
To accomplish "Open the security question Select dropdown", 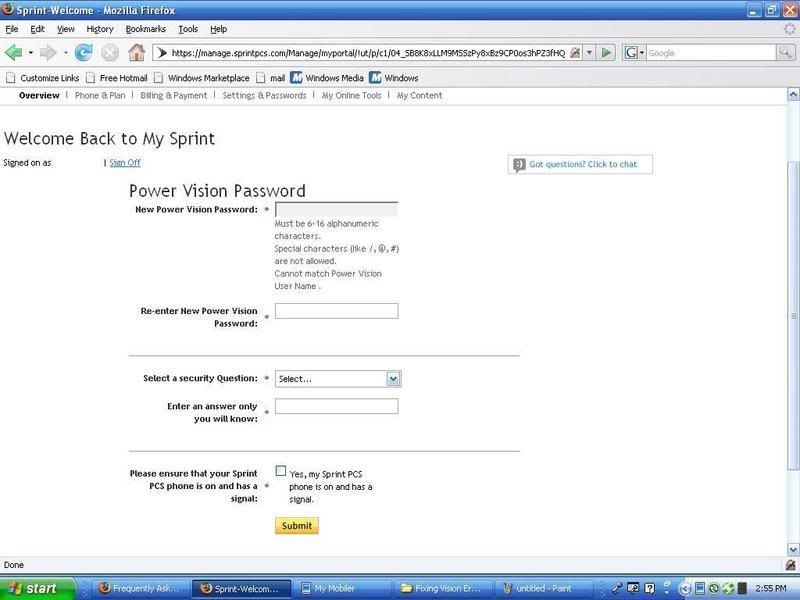I will point(393,379).
